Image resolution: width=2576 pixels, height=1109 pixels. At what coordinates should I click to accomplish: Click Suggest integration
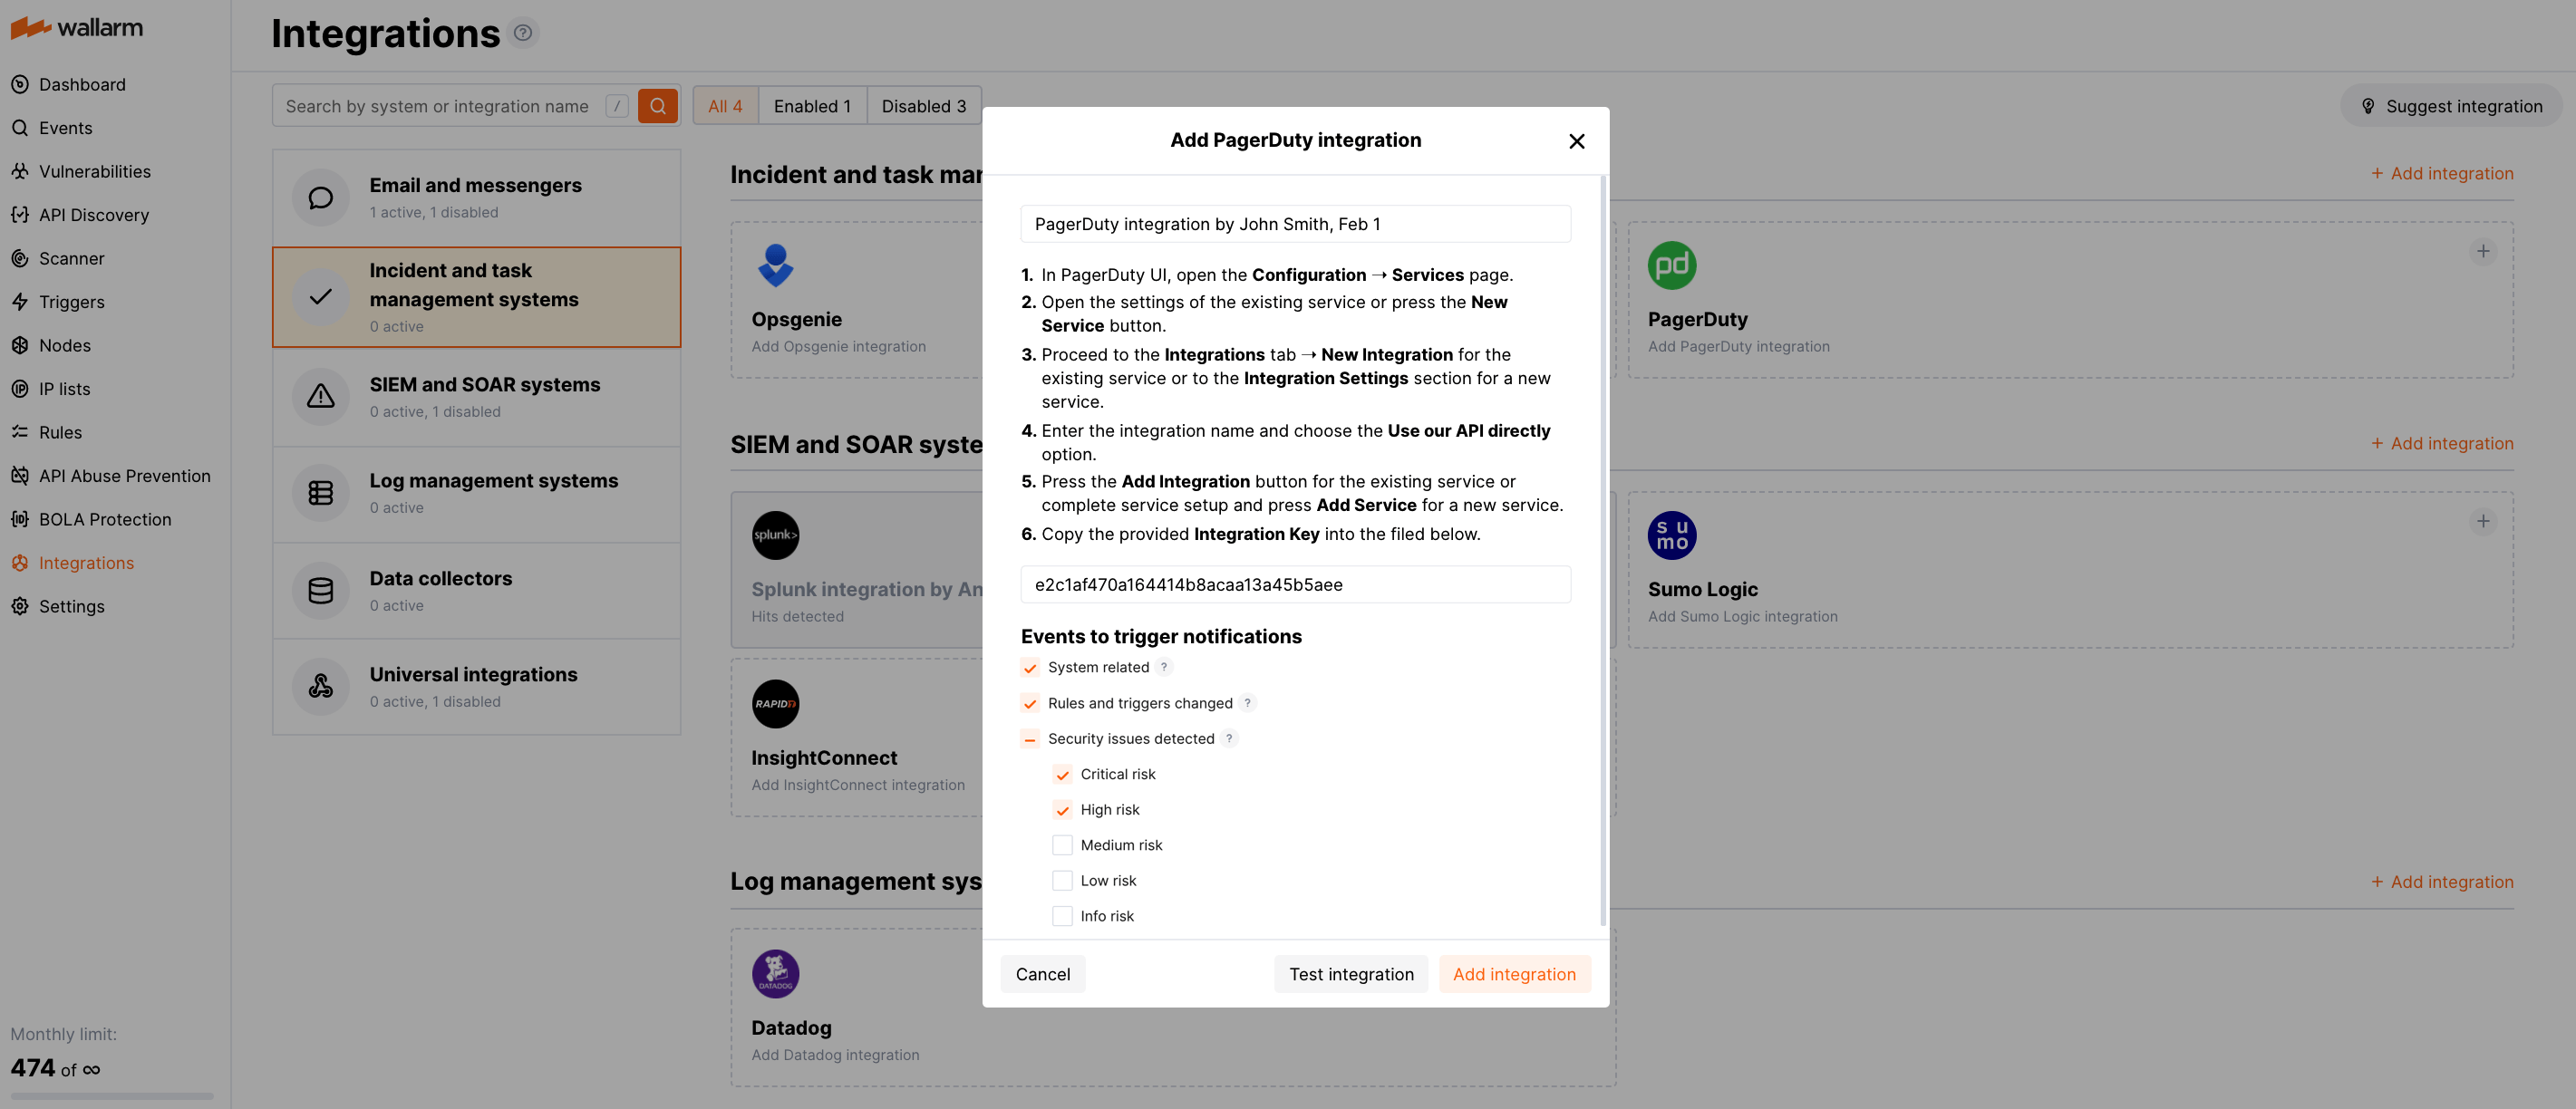2451,105
